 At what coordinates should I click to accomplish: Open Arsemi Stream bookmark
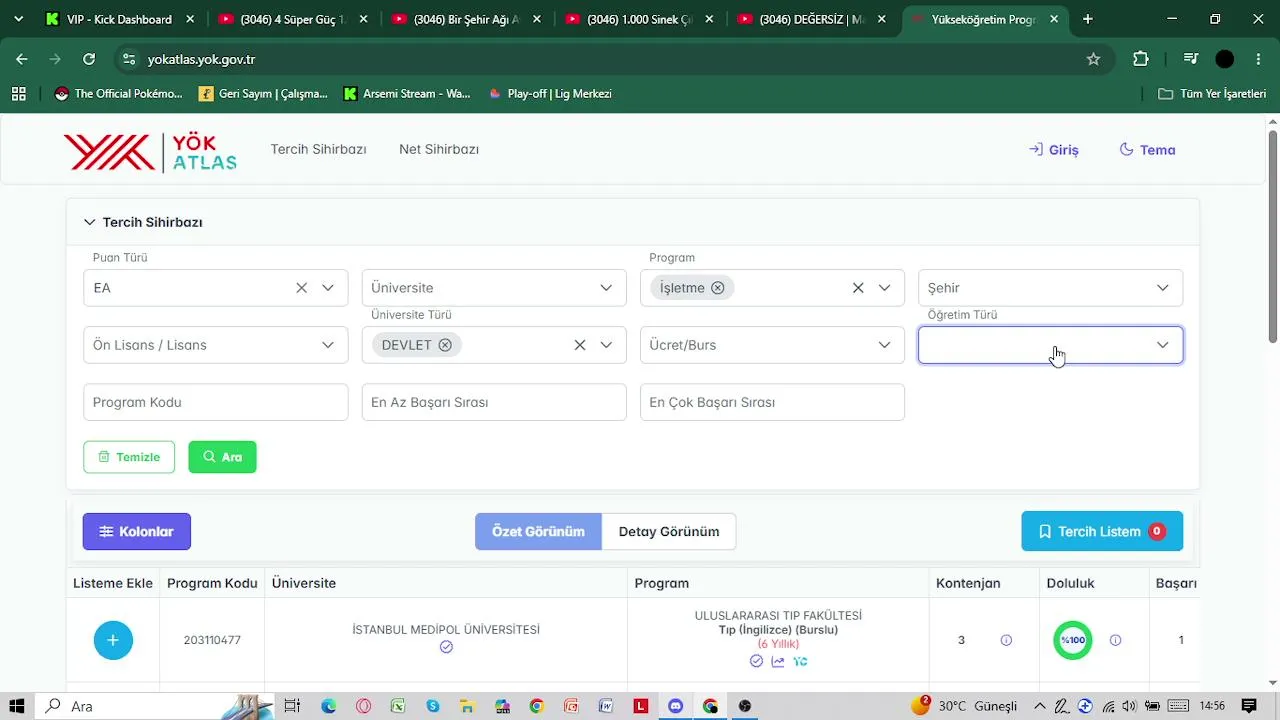point(407,94)
